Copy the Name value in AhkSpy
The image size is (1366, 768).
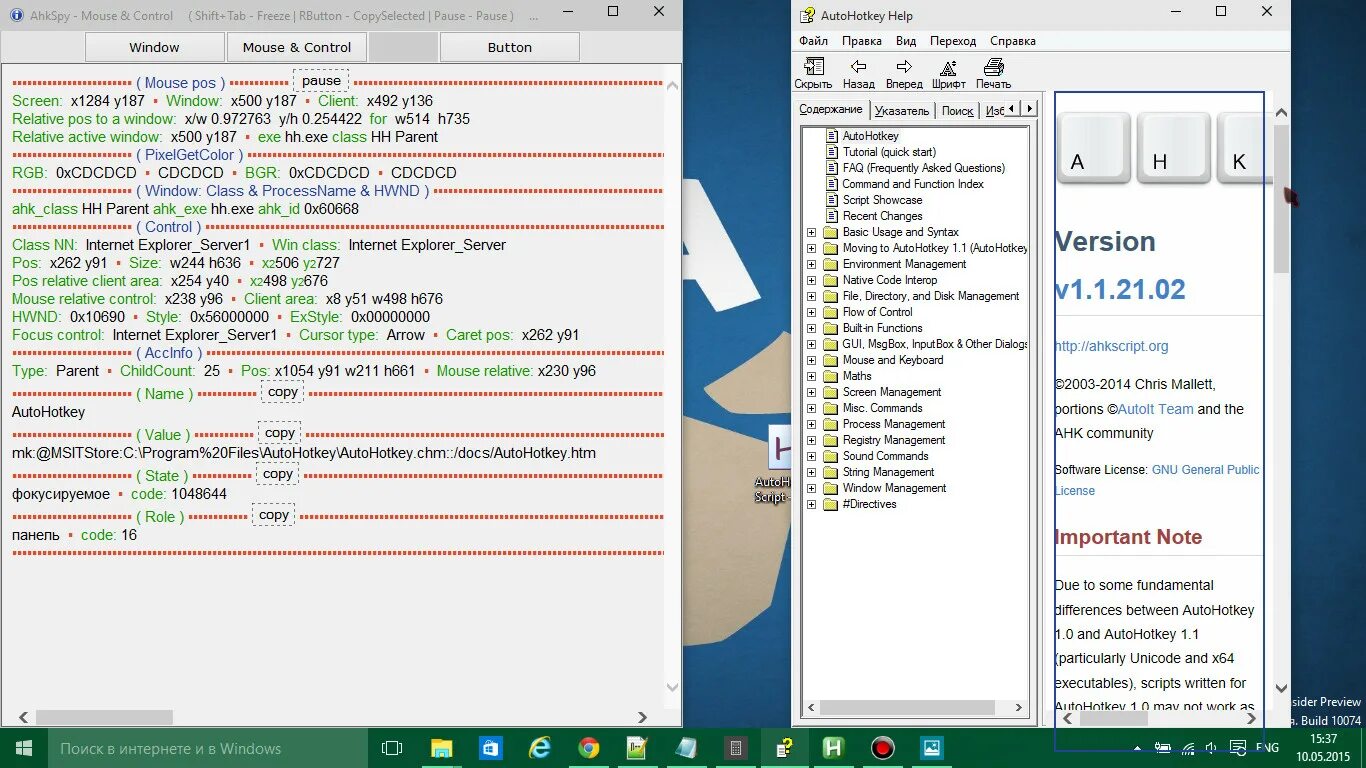click(x=283, y=392)
